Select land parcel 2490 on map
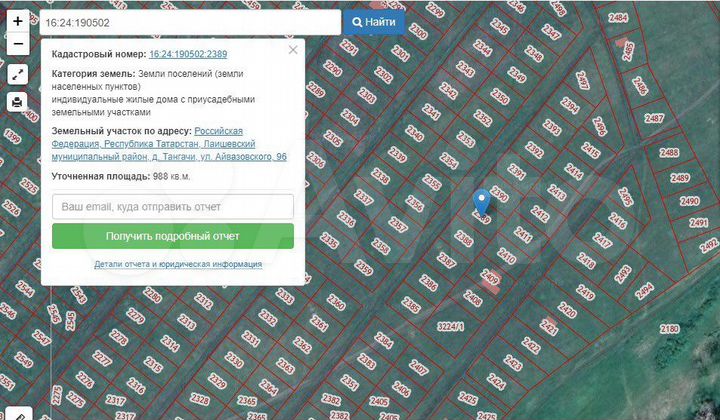Screen dimensions: 720x420 (689, 201)
